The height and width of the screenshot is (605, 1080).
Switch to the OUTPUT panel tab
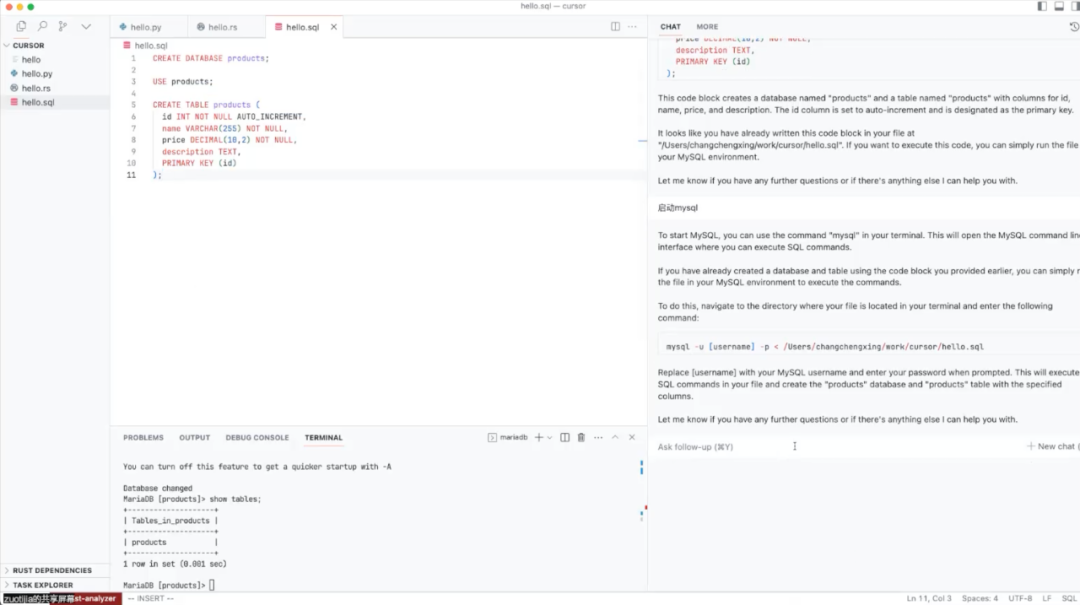coord(194,437)
